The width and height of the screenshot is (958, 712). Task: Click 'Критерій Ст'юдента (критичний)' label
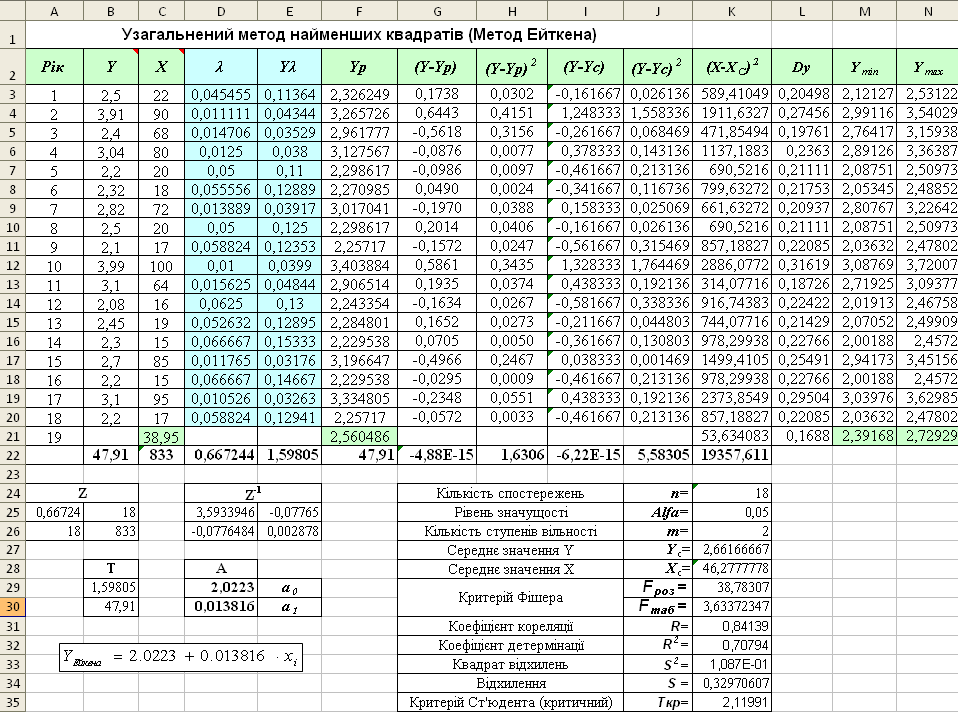click(510, 702)
